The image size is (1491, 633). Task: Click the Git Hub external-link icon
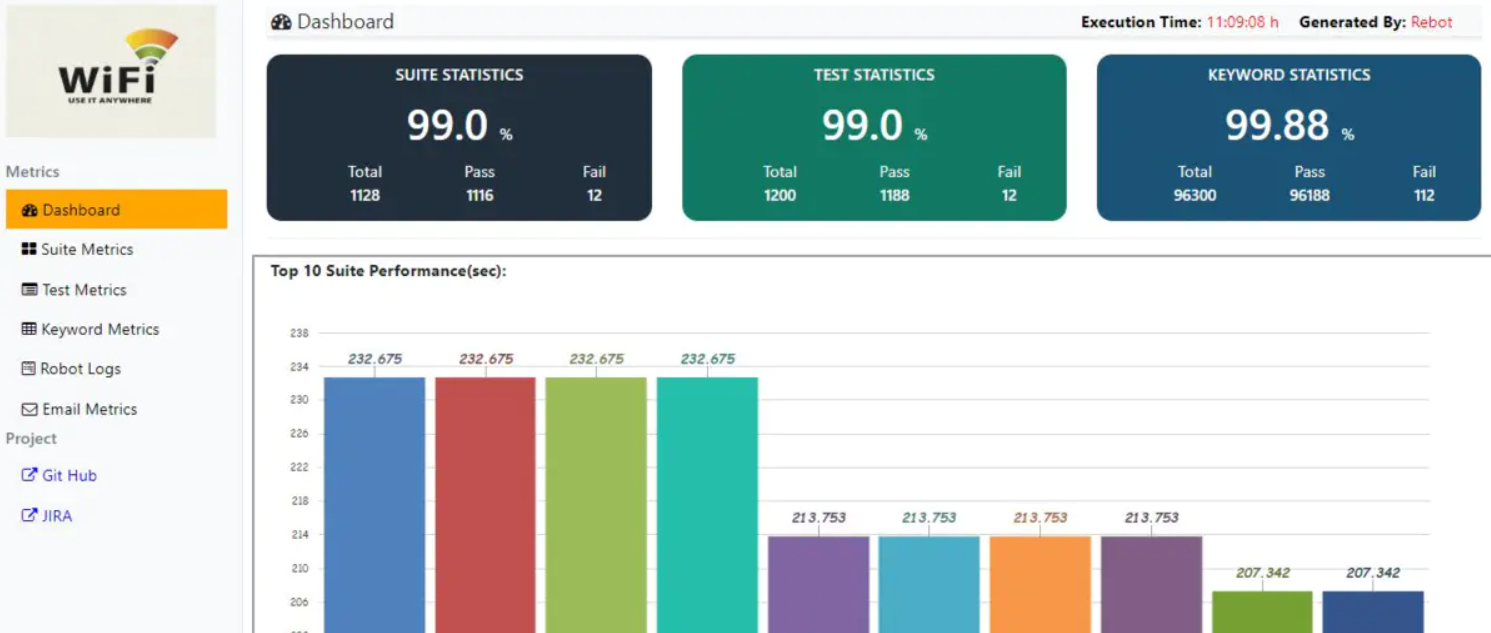tap(29, 475)
